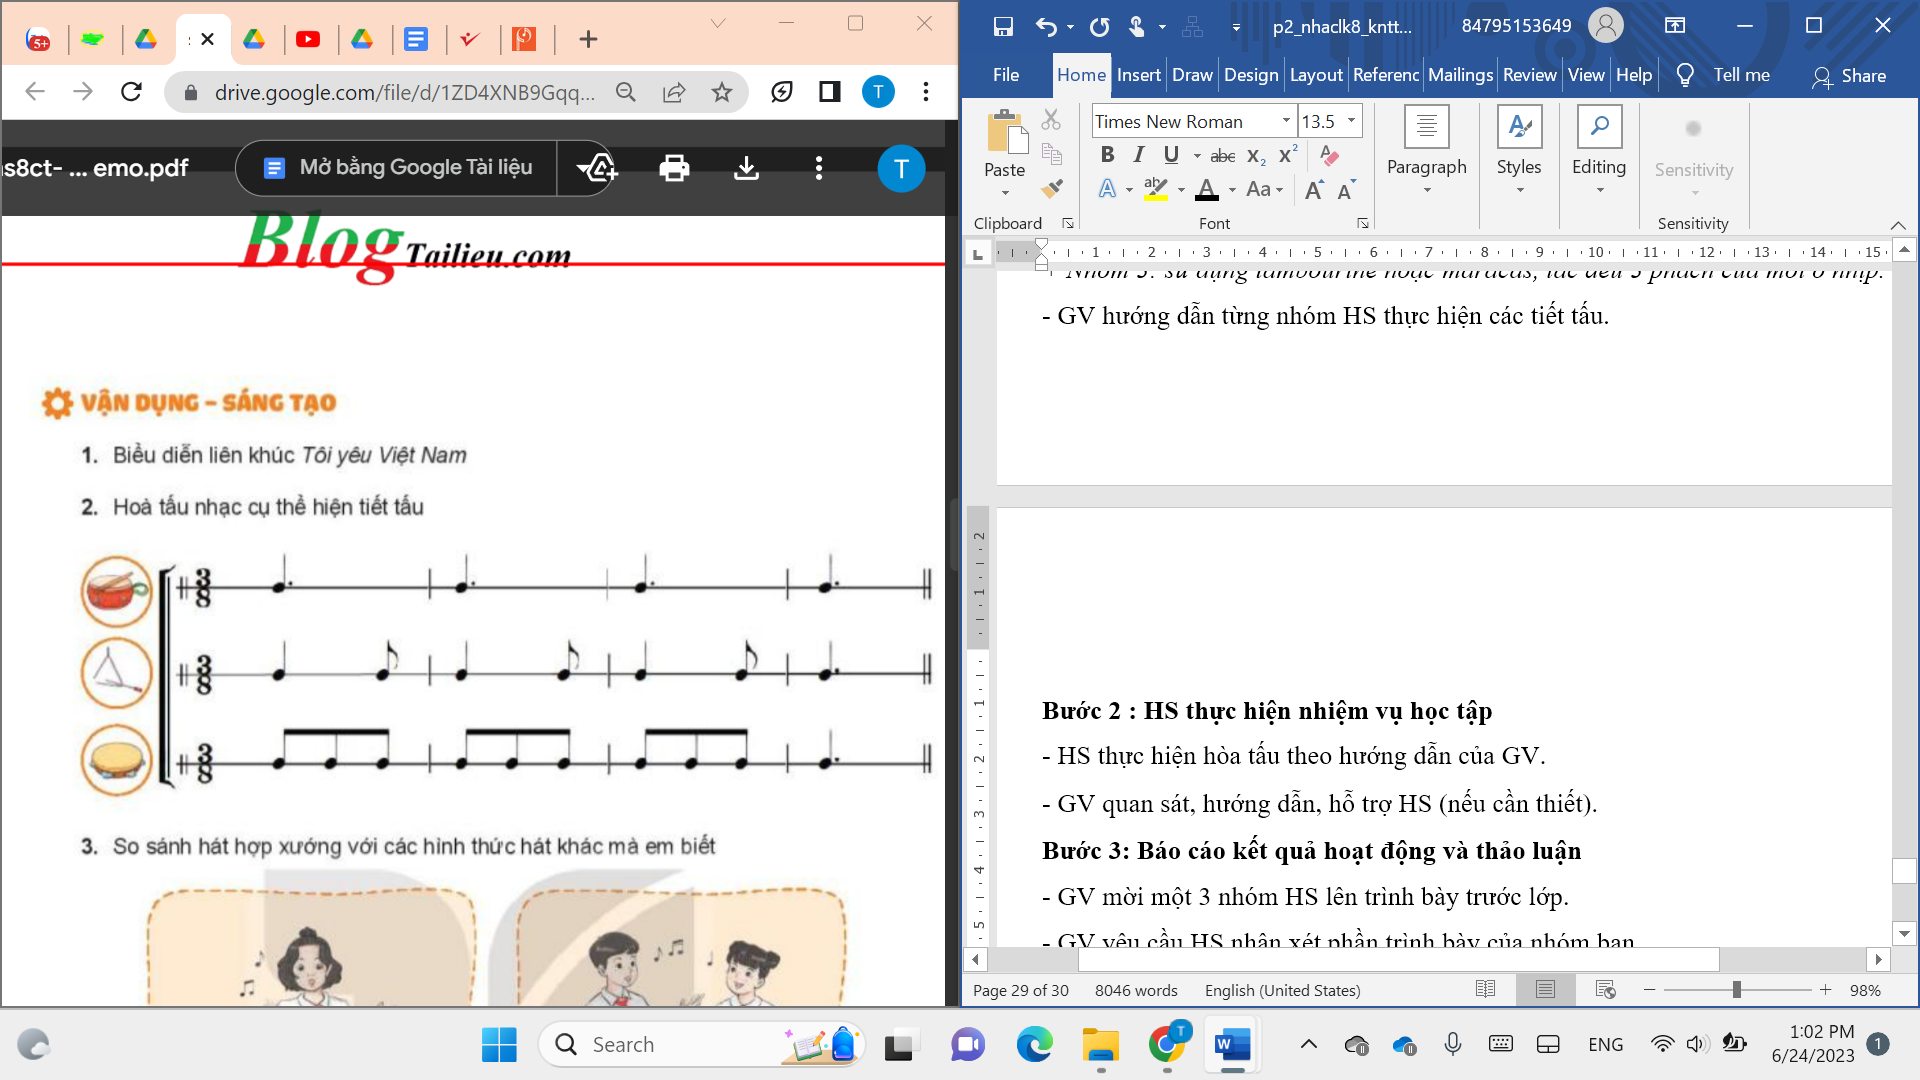Switch to the Insert tab
The height and width of the screenshot is (1080, 1920).
(1138, 75)
